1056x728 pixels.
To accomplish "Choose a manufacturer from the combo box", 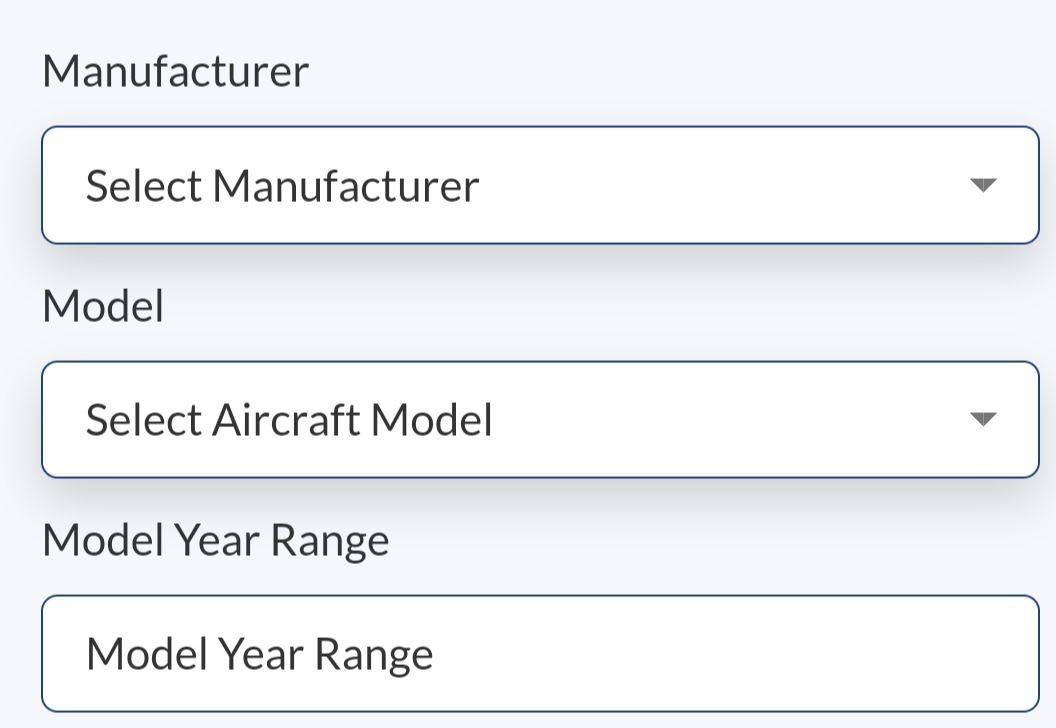I will point(540,185).
